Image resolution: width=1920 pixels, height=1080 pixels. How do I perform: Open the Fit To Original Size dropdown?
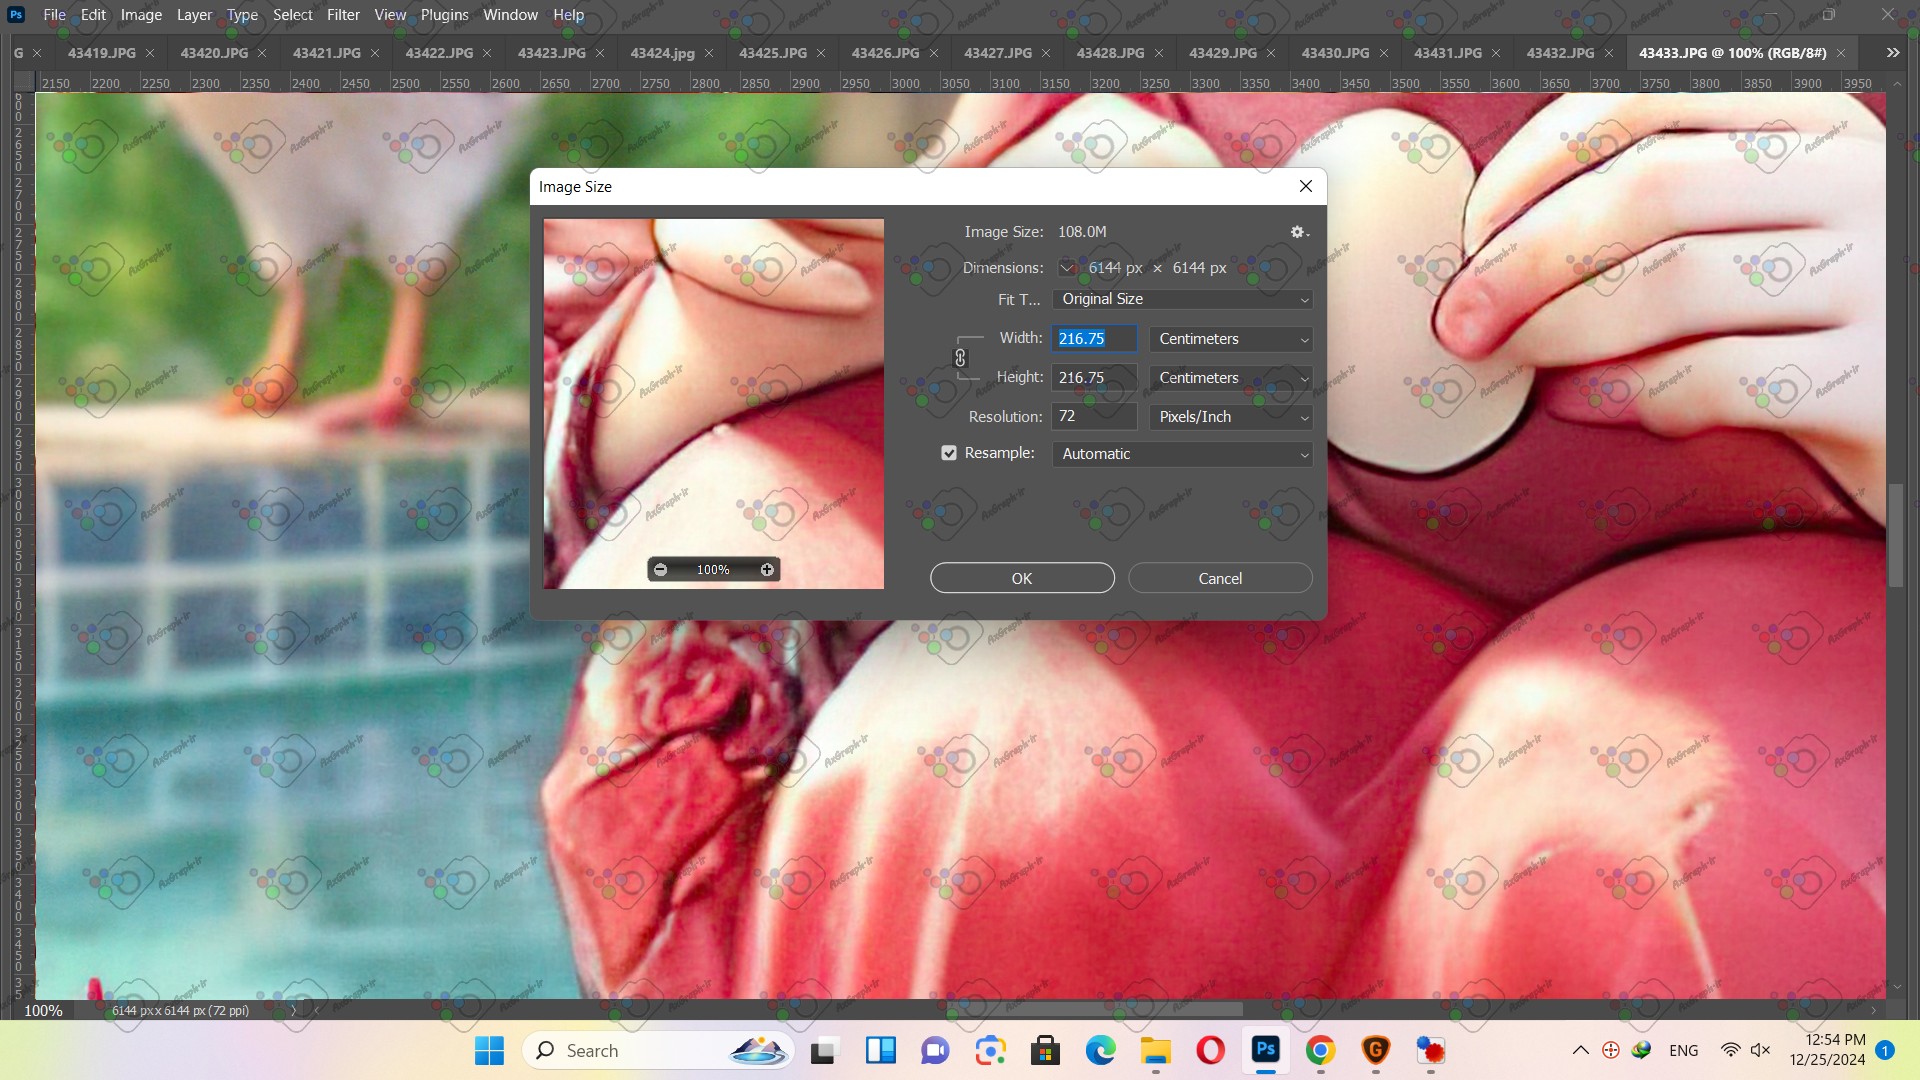click(x=1182, y=299)
